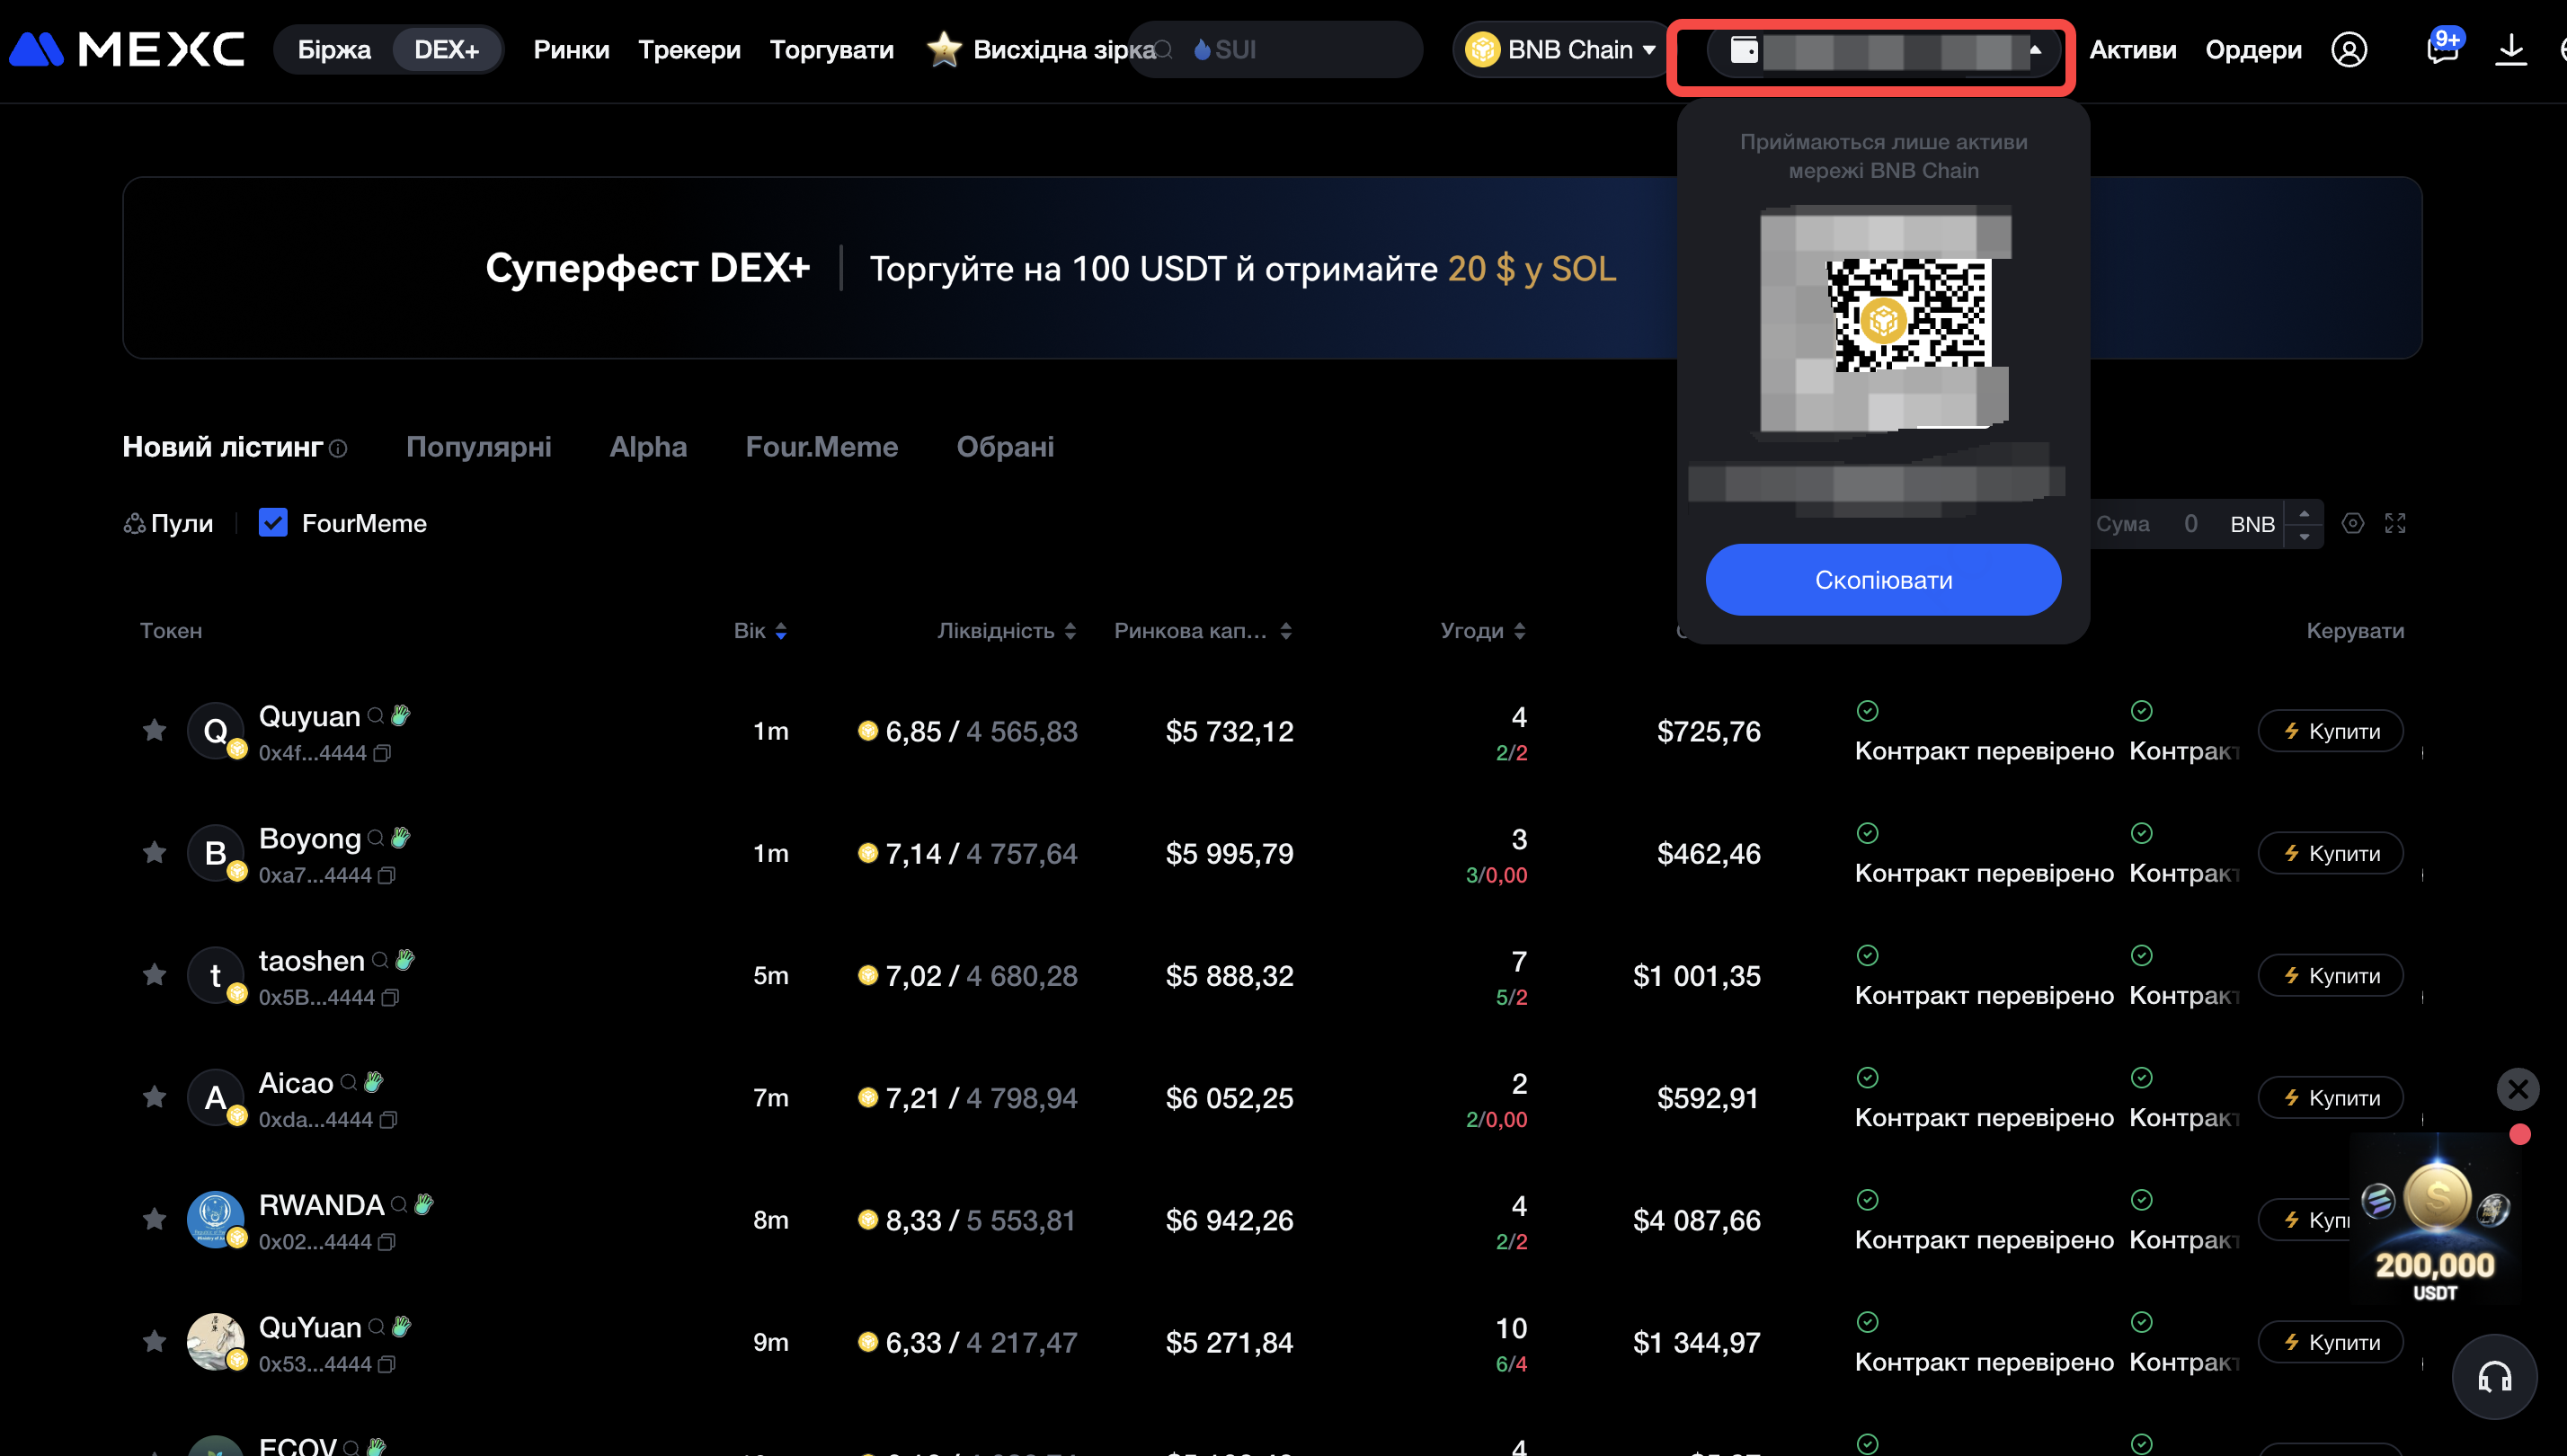Favorite the RWANDA token with star
2567x1456 pixels.
click(154, 1219)
